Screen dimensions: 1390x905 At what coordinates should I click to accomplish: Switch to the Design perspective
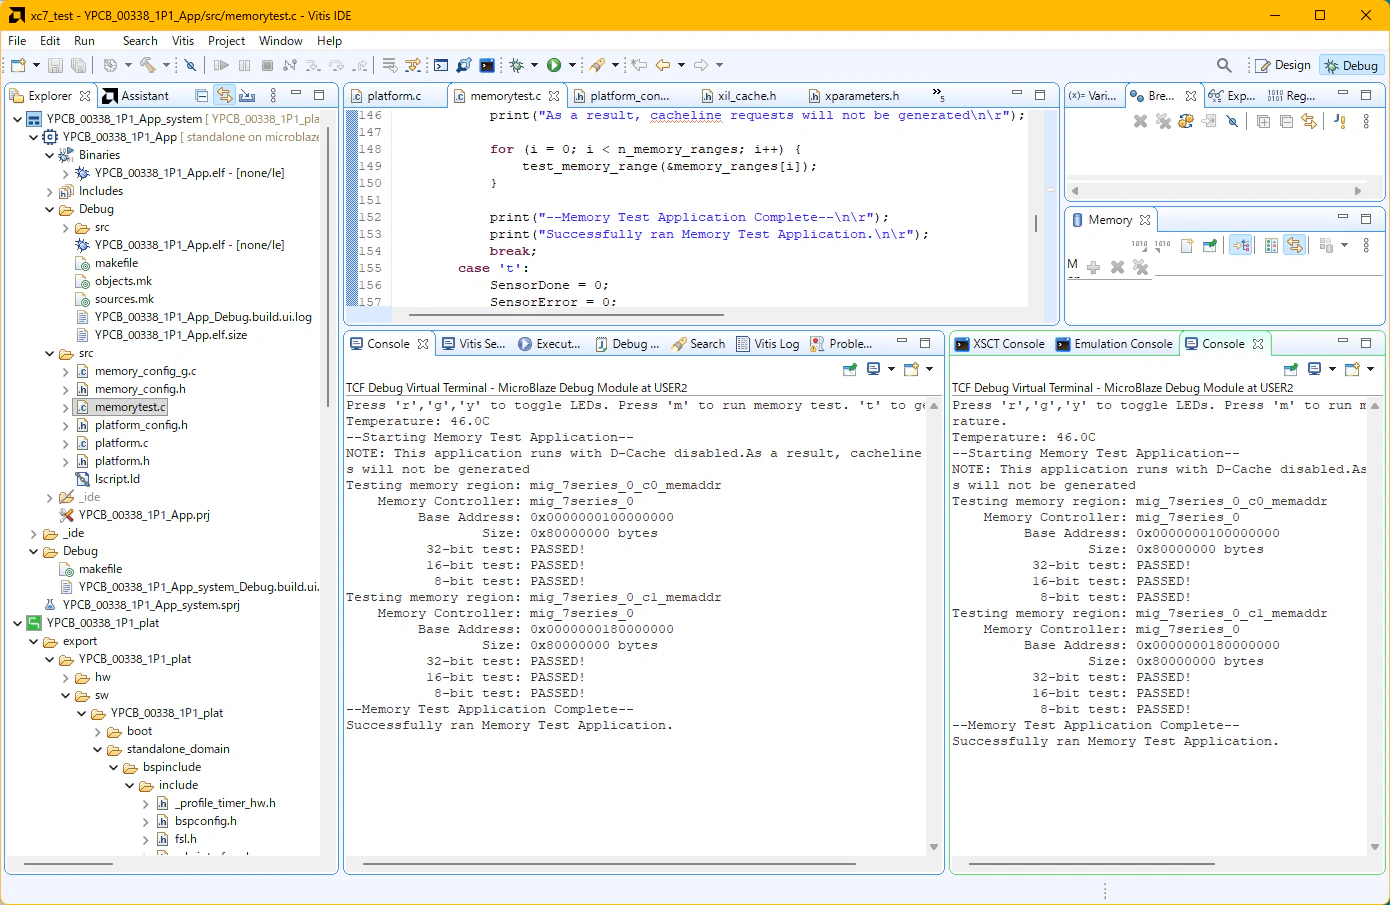click(x=1283, y=65)
